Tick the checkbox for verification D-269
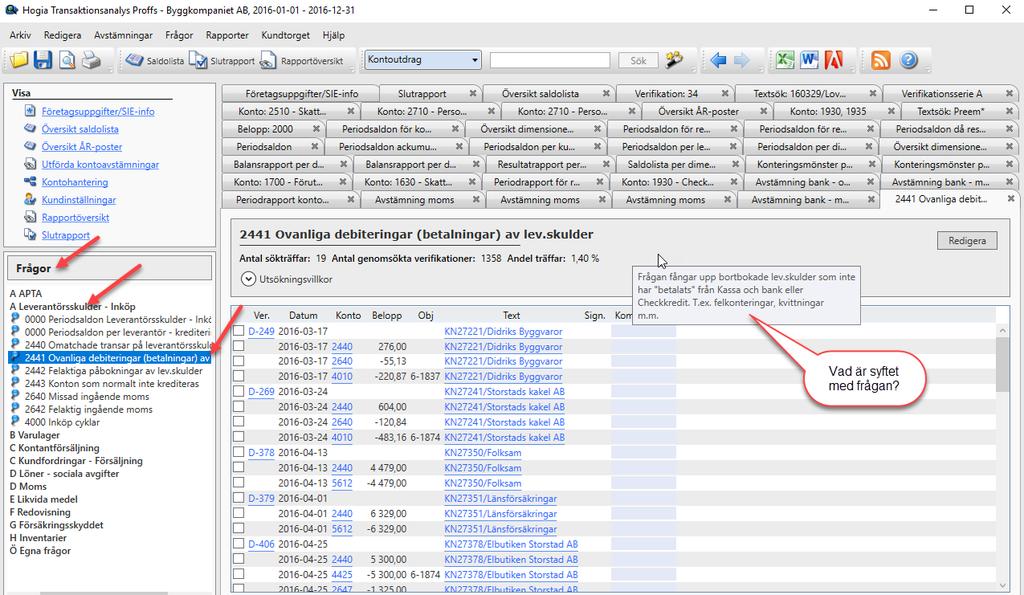Screen dimensions: 1024x595 [x=239, y=391]
